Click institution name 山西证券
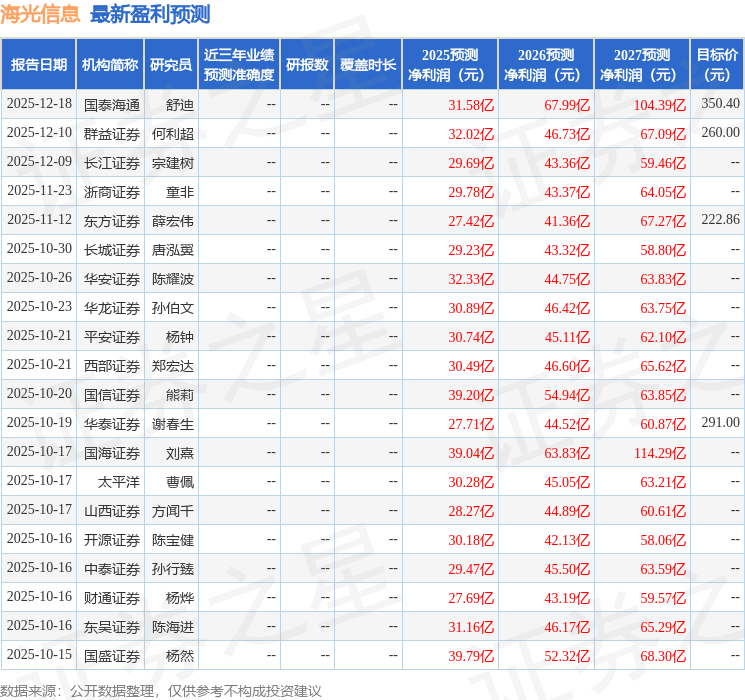Screen dimensions: 745x700 [x=112, y=511]
